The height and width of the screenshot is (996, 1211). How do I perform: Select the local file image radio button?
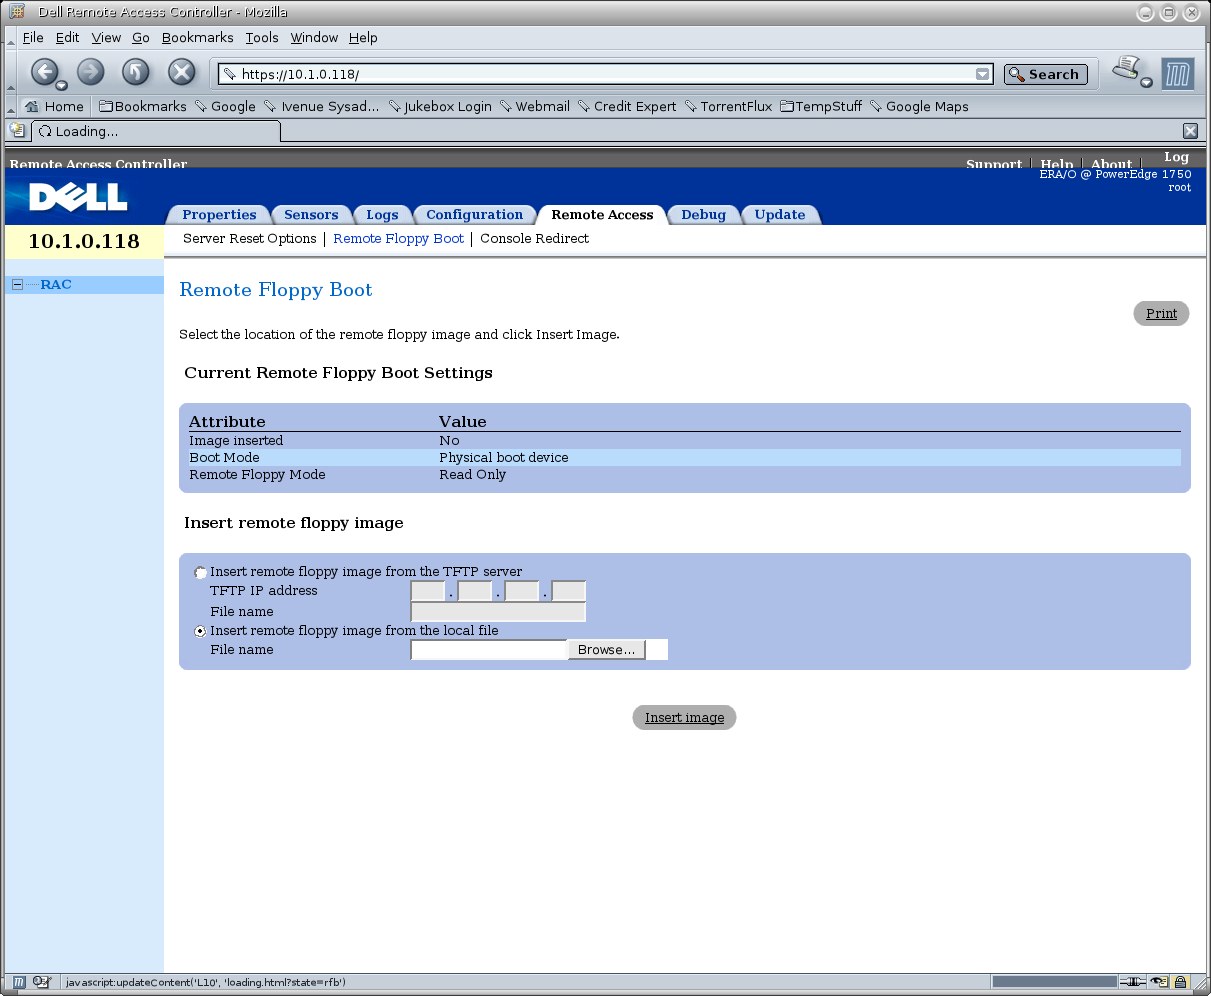pos(201,631)
